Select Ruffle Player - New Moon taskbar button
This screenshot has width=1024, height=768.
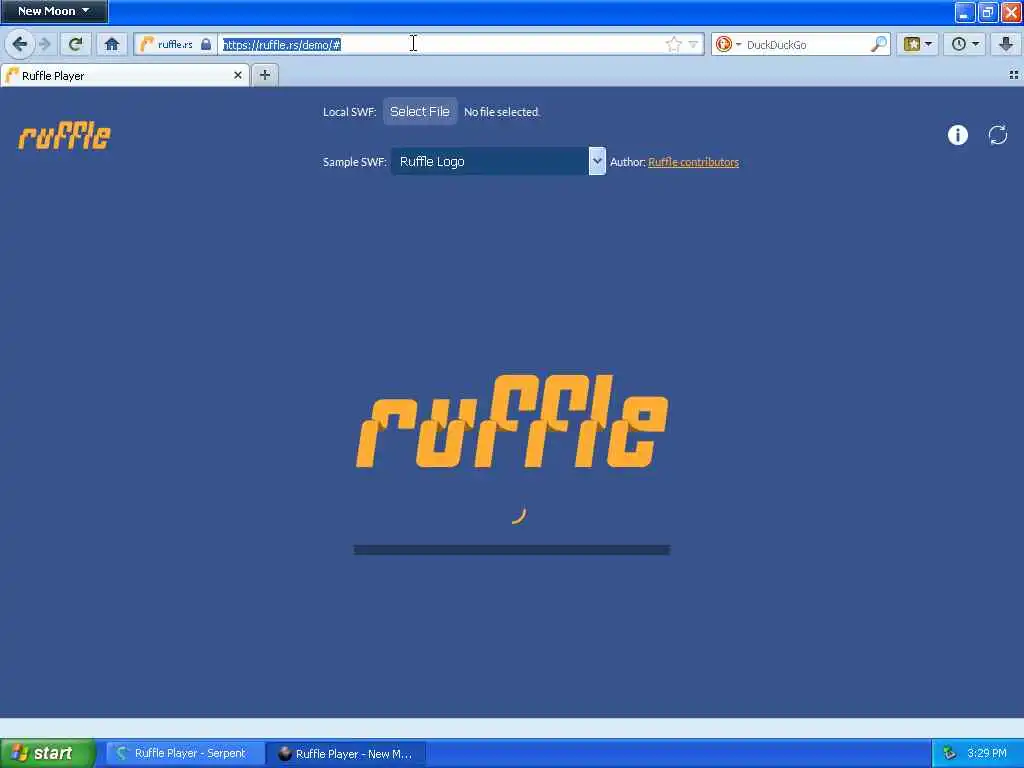click(x=347, y=753)
